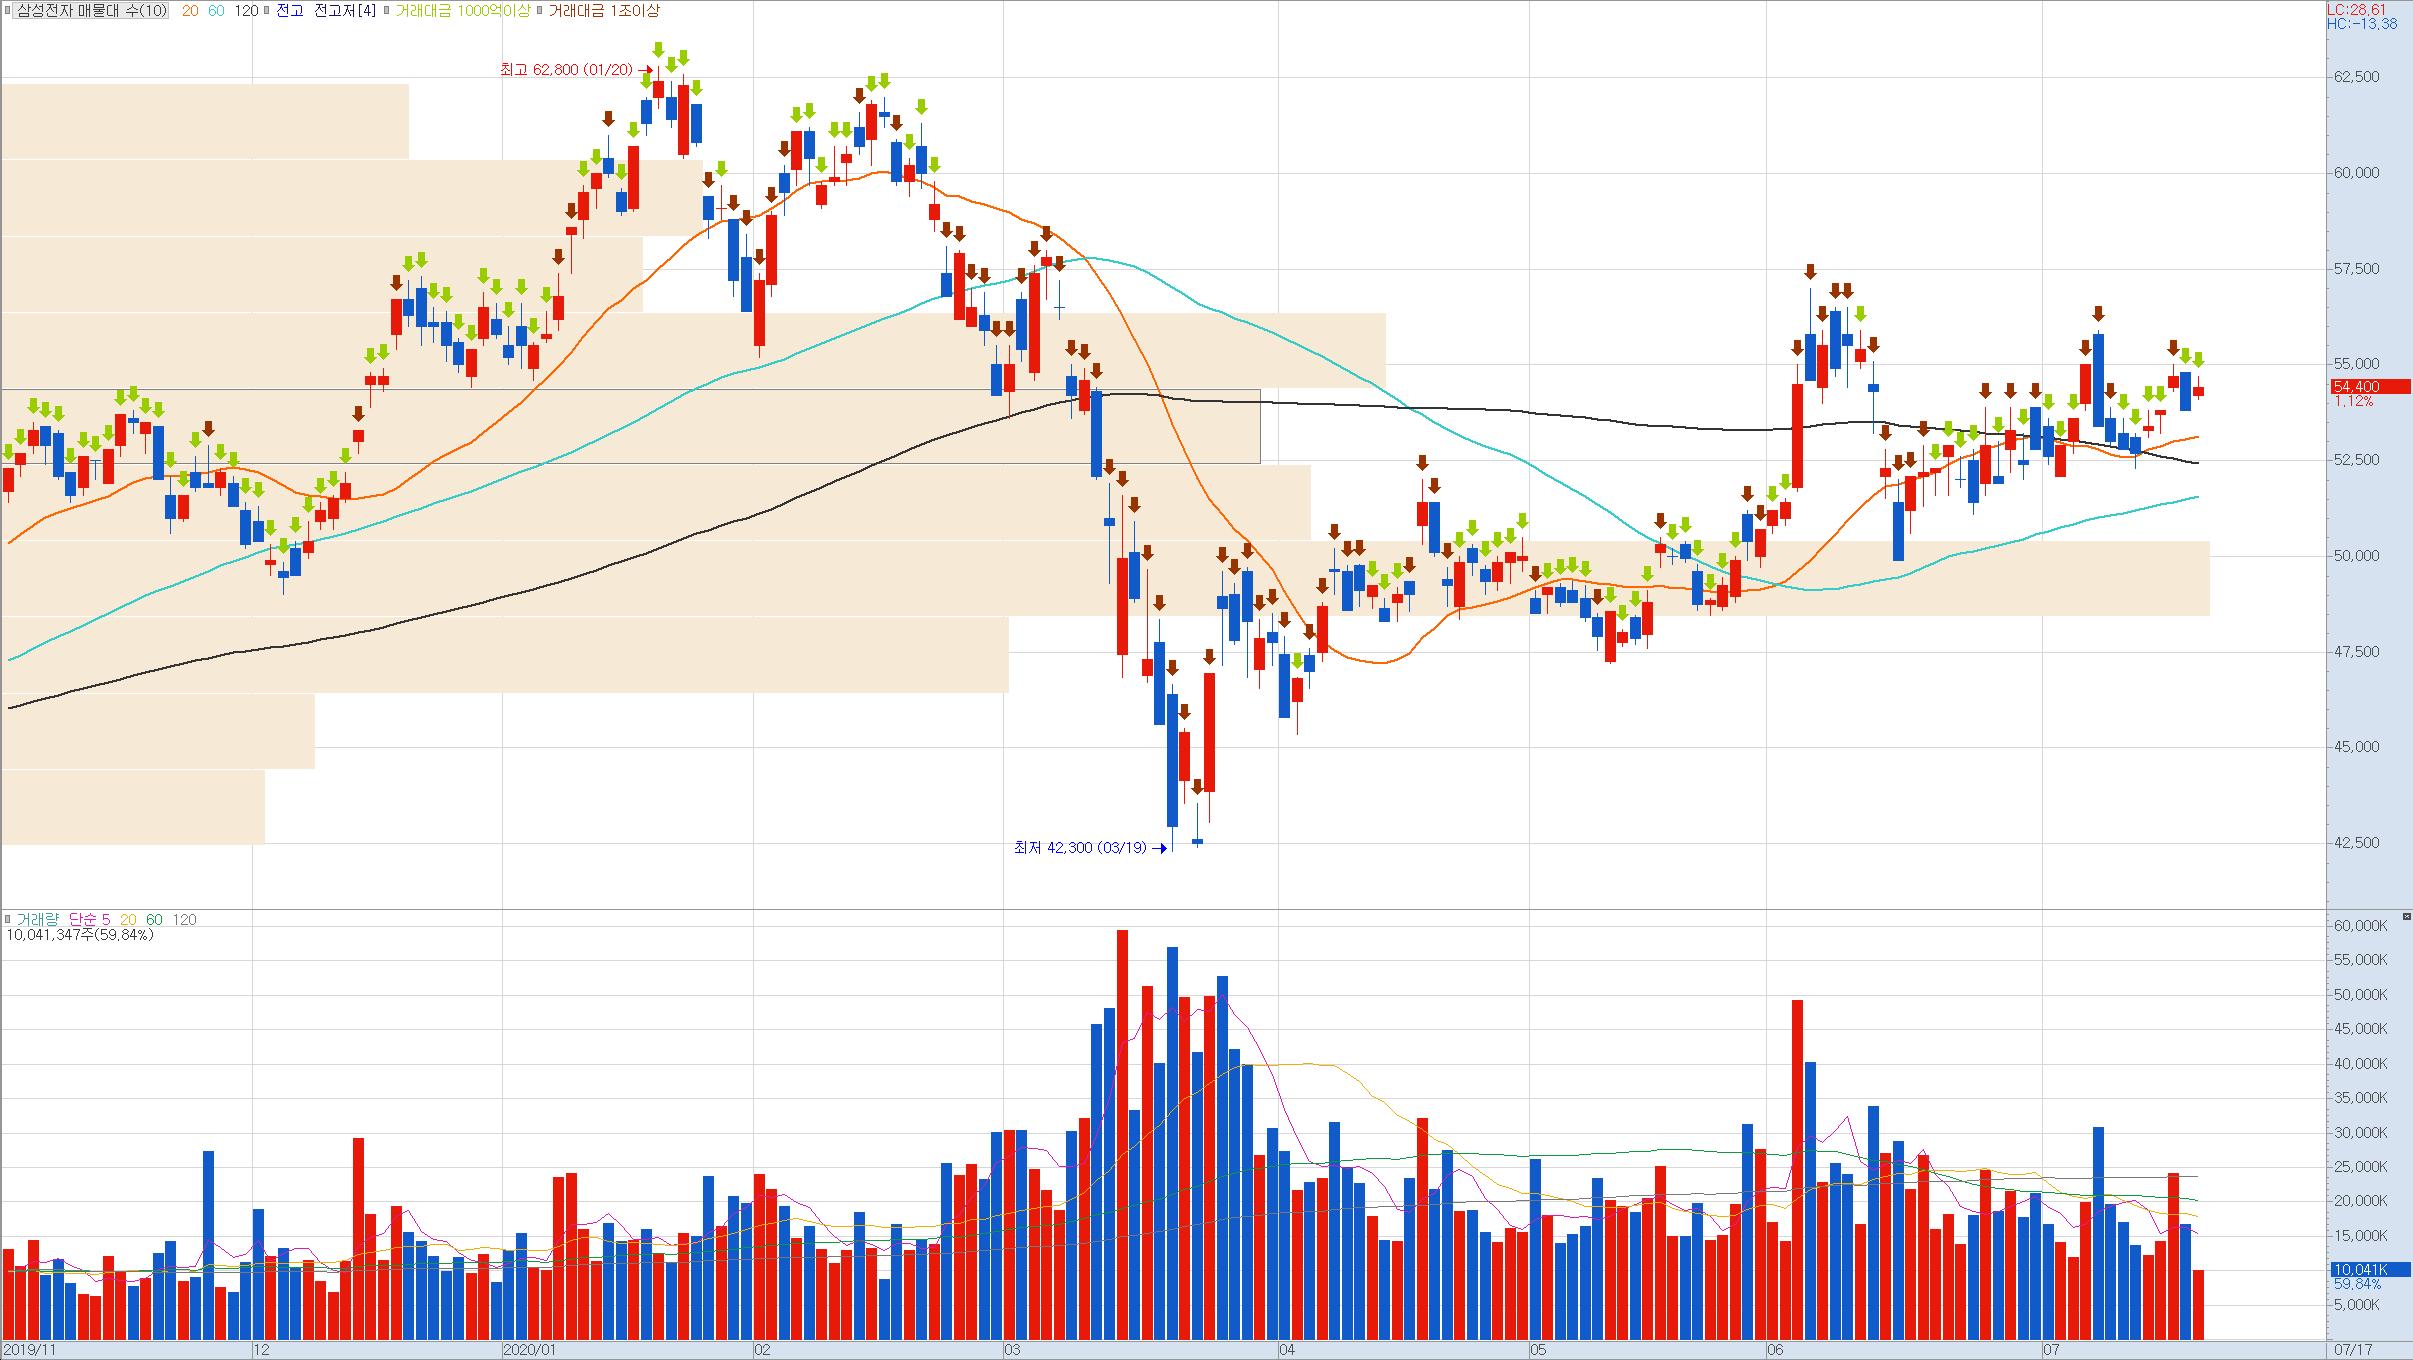Toggle the square before 거래대금 1조이상
The image size is (2413, 1360).
pyautogui.click(x=540, y=11)
